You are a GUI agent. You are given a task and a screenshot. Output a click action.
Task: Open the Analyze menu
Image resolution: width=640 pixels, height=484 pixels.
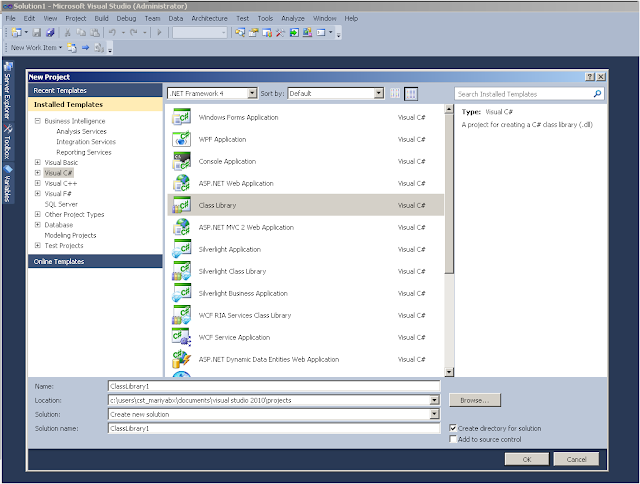coord(293,18)
